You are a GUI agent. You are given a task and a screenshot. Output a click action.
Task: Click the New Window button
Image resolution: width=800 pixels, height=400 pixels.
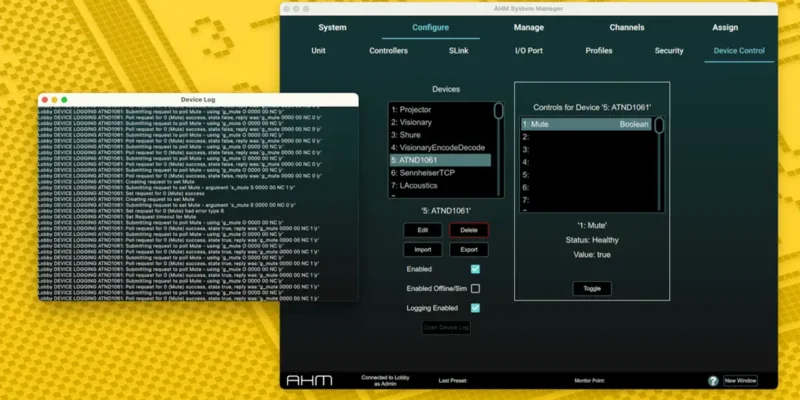coord(740,381)
